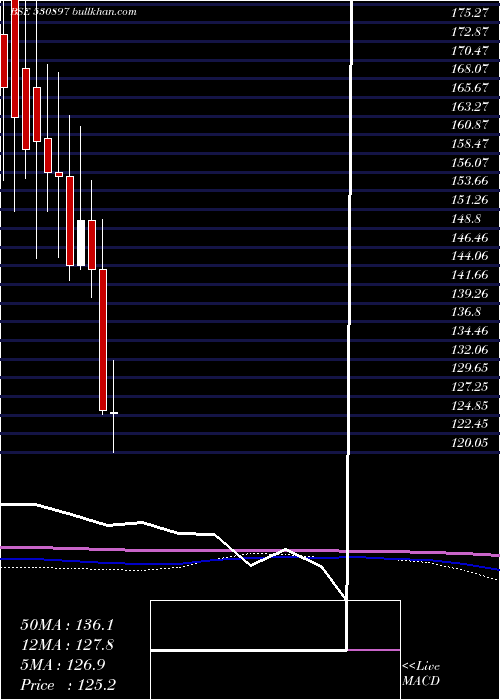
Task: Click the 153.66 price label
Action: (470, 181)
